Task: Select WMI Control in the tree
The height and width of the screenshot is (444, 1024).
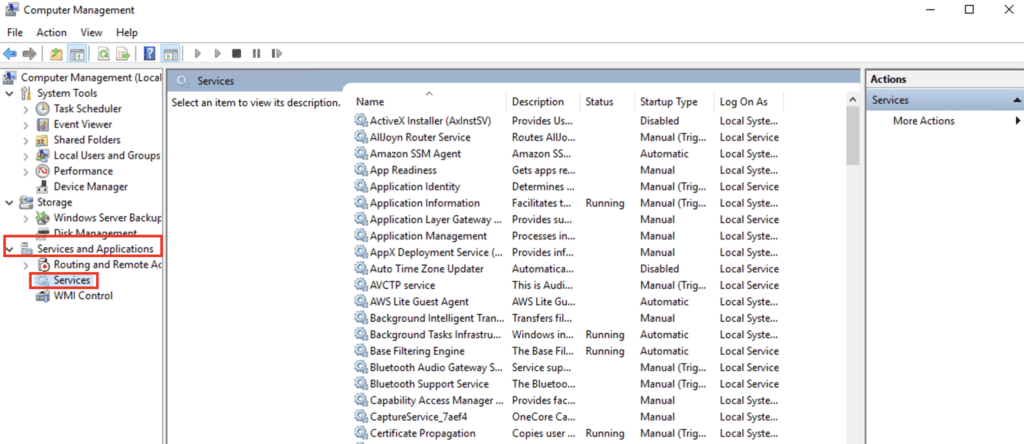Action: click(x=83, y=296)
